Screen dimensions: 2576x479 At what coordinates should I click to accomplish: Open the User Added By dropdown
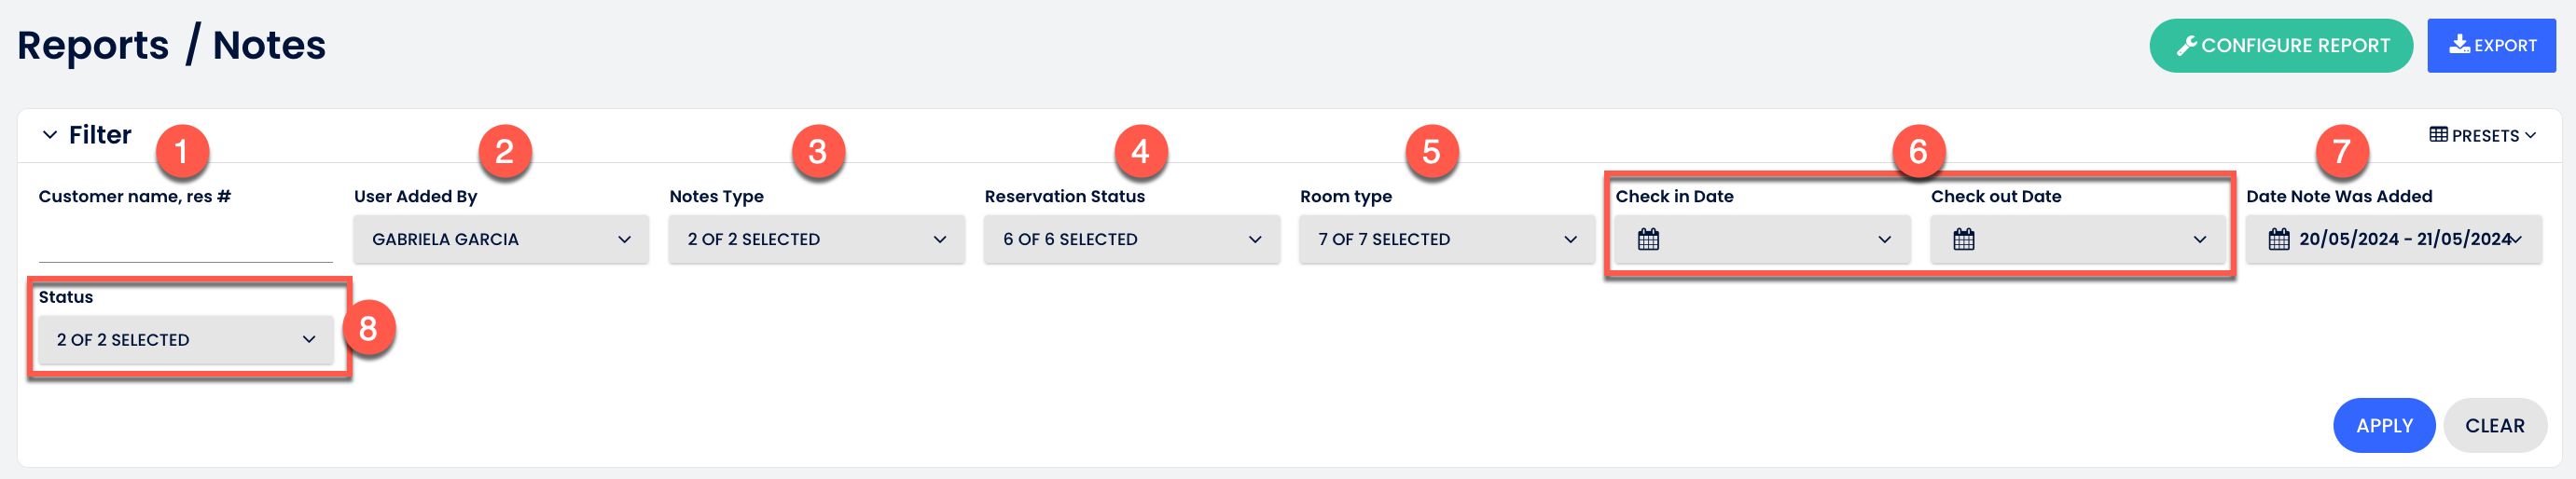(x=501, y=239)
